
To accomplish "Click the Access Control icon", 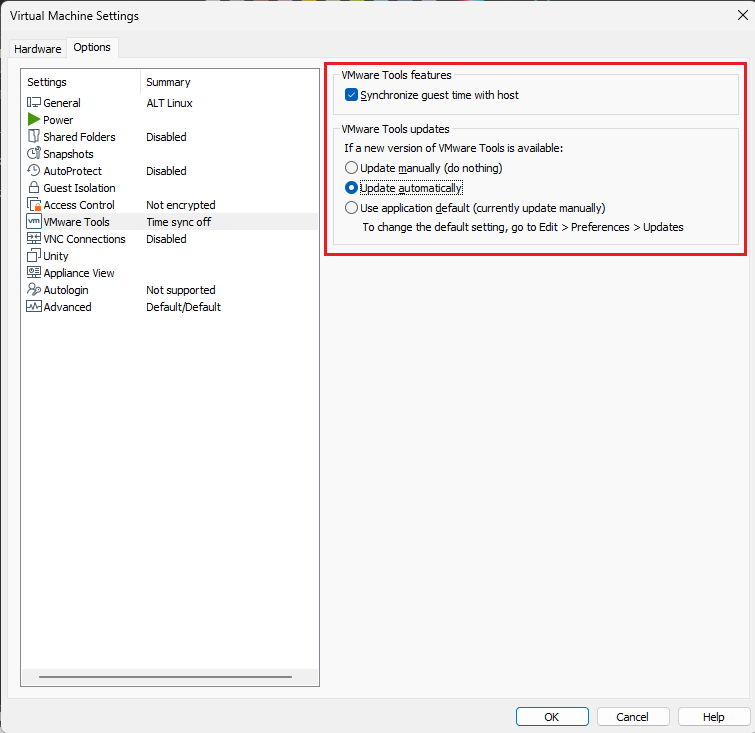I will [x=34, y=205].
